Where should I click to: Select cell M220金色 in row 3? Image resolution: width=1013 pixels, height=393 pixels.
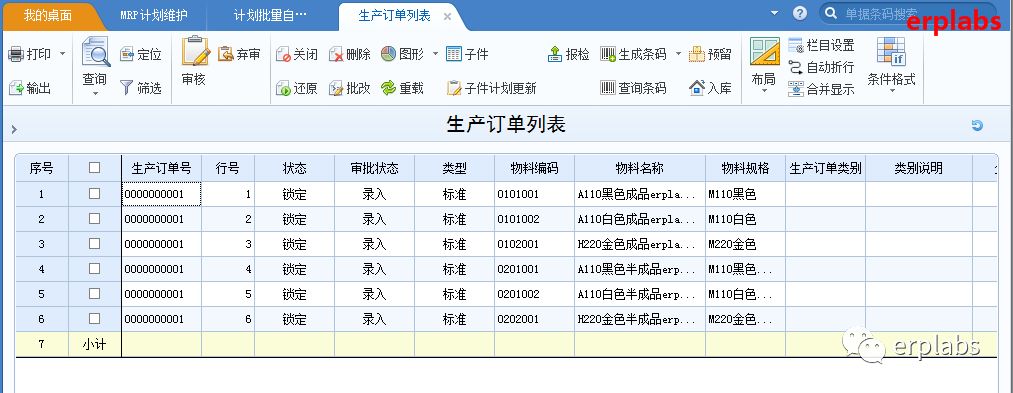point(746,244)
